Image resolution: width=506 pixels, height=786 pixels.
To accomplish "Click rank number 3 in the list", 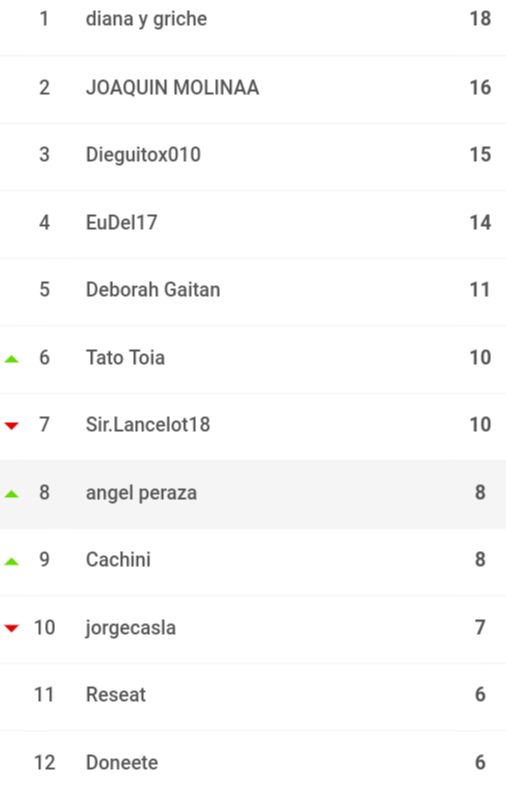I will coord(44,155).
